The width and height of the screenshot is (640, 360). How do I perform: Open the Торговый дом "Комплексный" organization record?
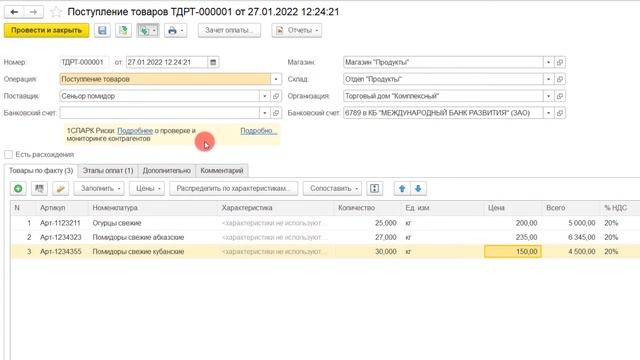(x=560, y=96)
